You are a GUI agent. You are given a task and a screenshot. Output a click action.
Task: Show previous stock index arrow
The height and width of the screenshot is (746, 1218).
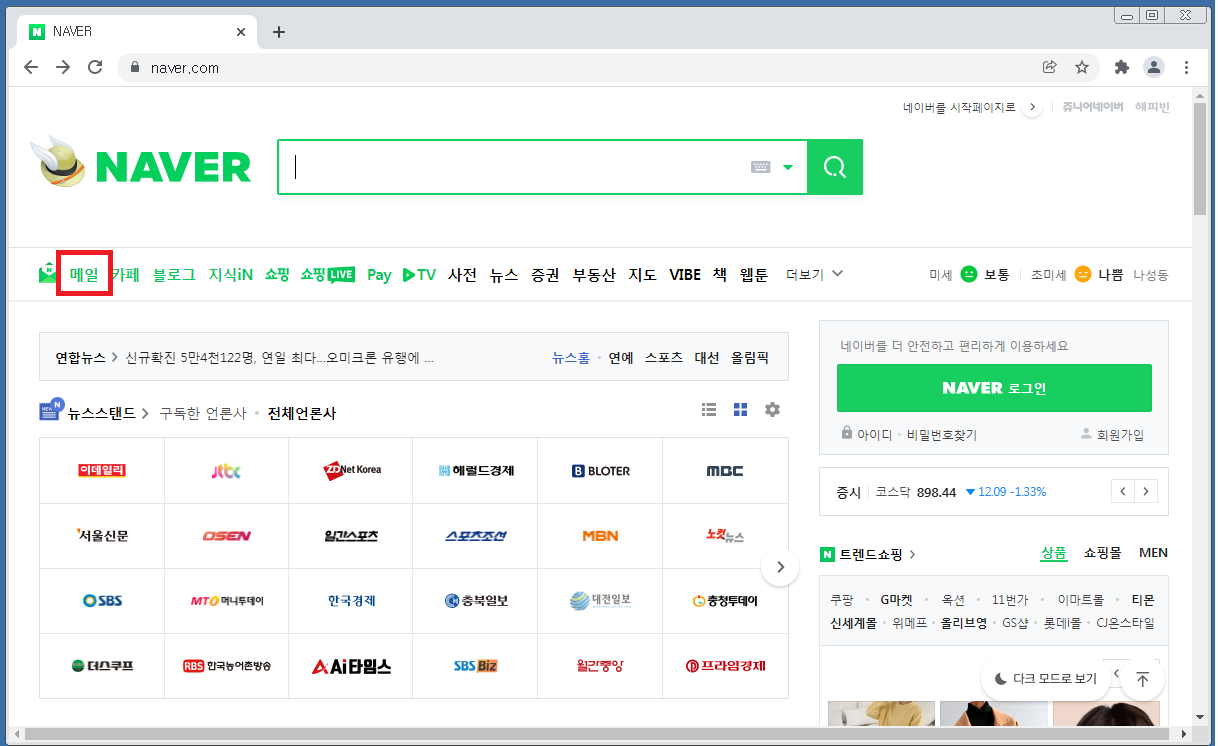pyautogui.click(x=1123, y=491)
